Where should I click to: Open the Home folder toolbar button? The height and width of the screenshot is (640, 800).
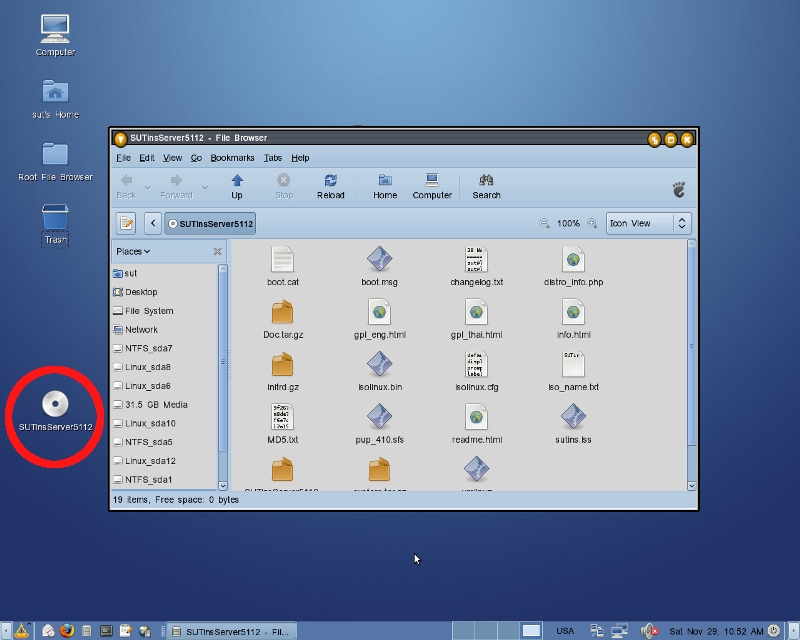385,186
